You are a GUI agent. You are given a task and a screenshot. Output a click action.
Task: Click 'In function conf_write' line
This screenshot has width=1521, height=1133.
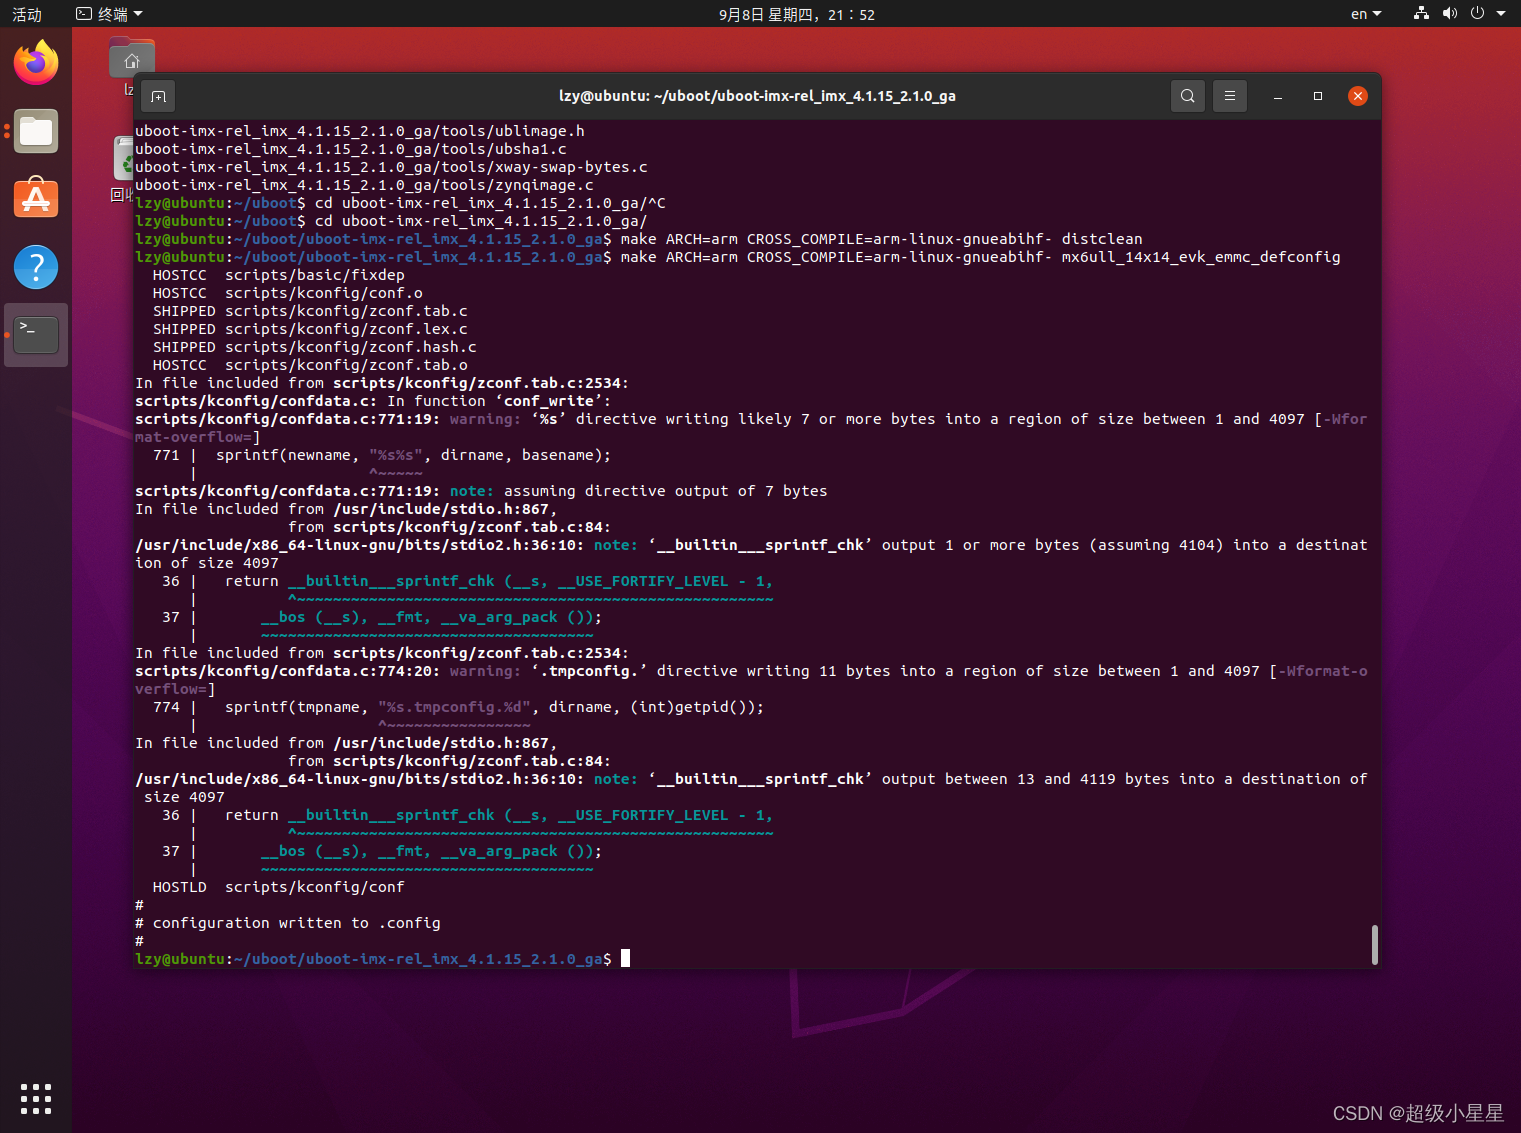pyautogui.click(x=373, y=401)
